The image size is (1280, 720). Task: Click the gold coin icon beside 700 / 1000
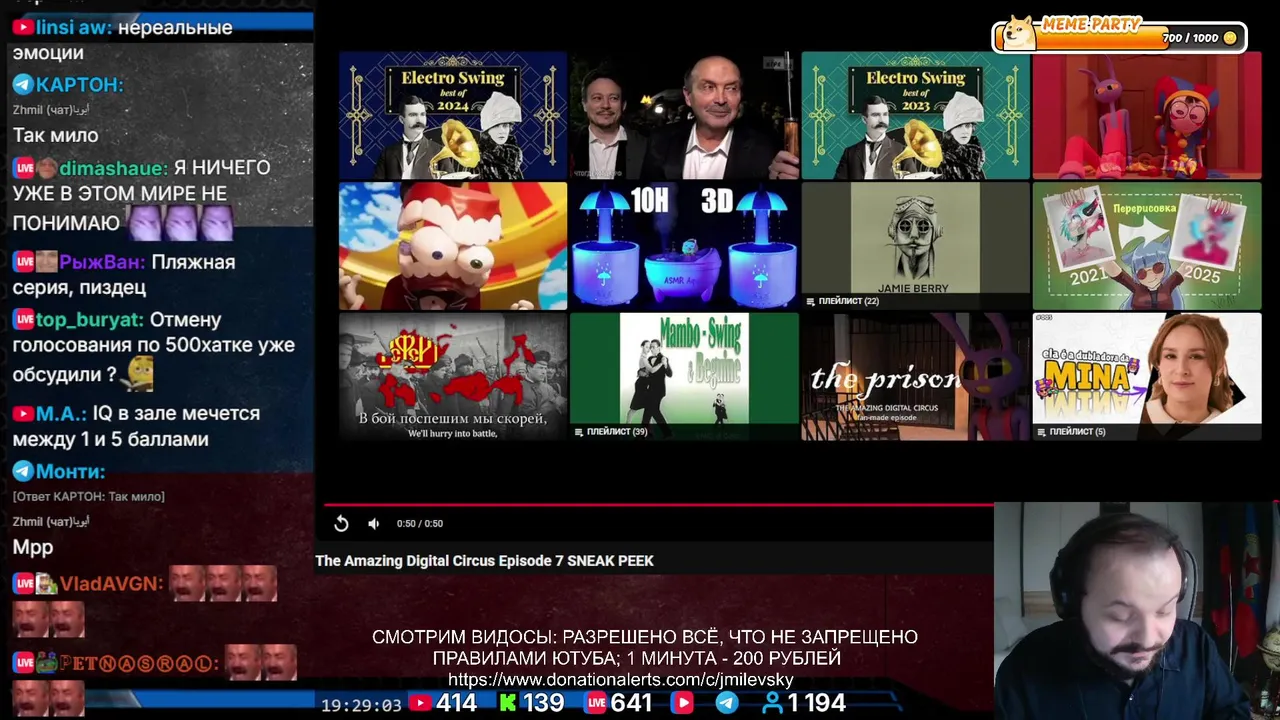point(1230,38)
